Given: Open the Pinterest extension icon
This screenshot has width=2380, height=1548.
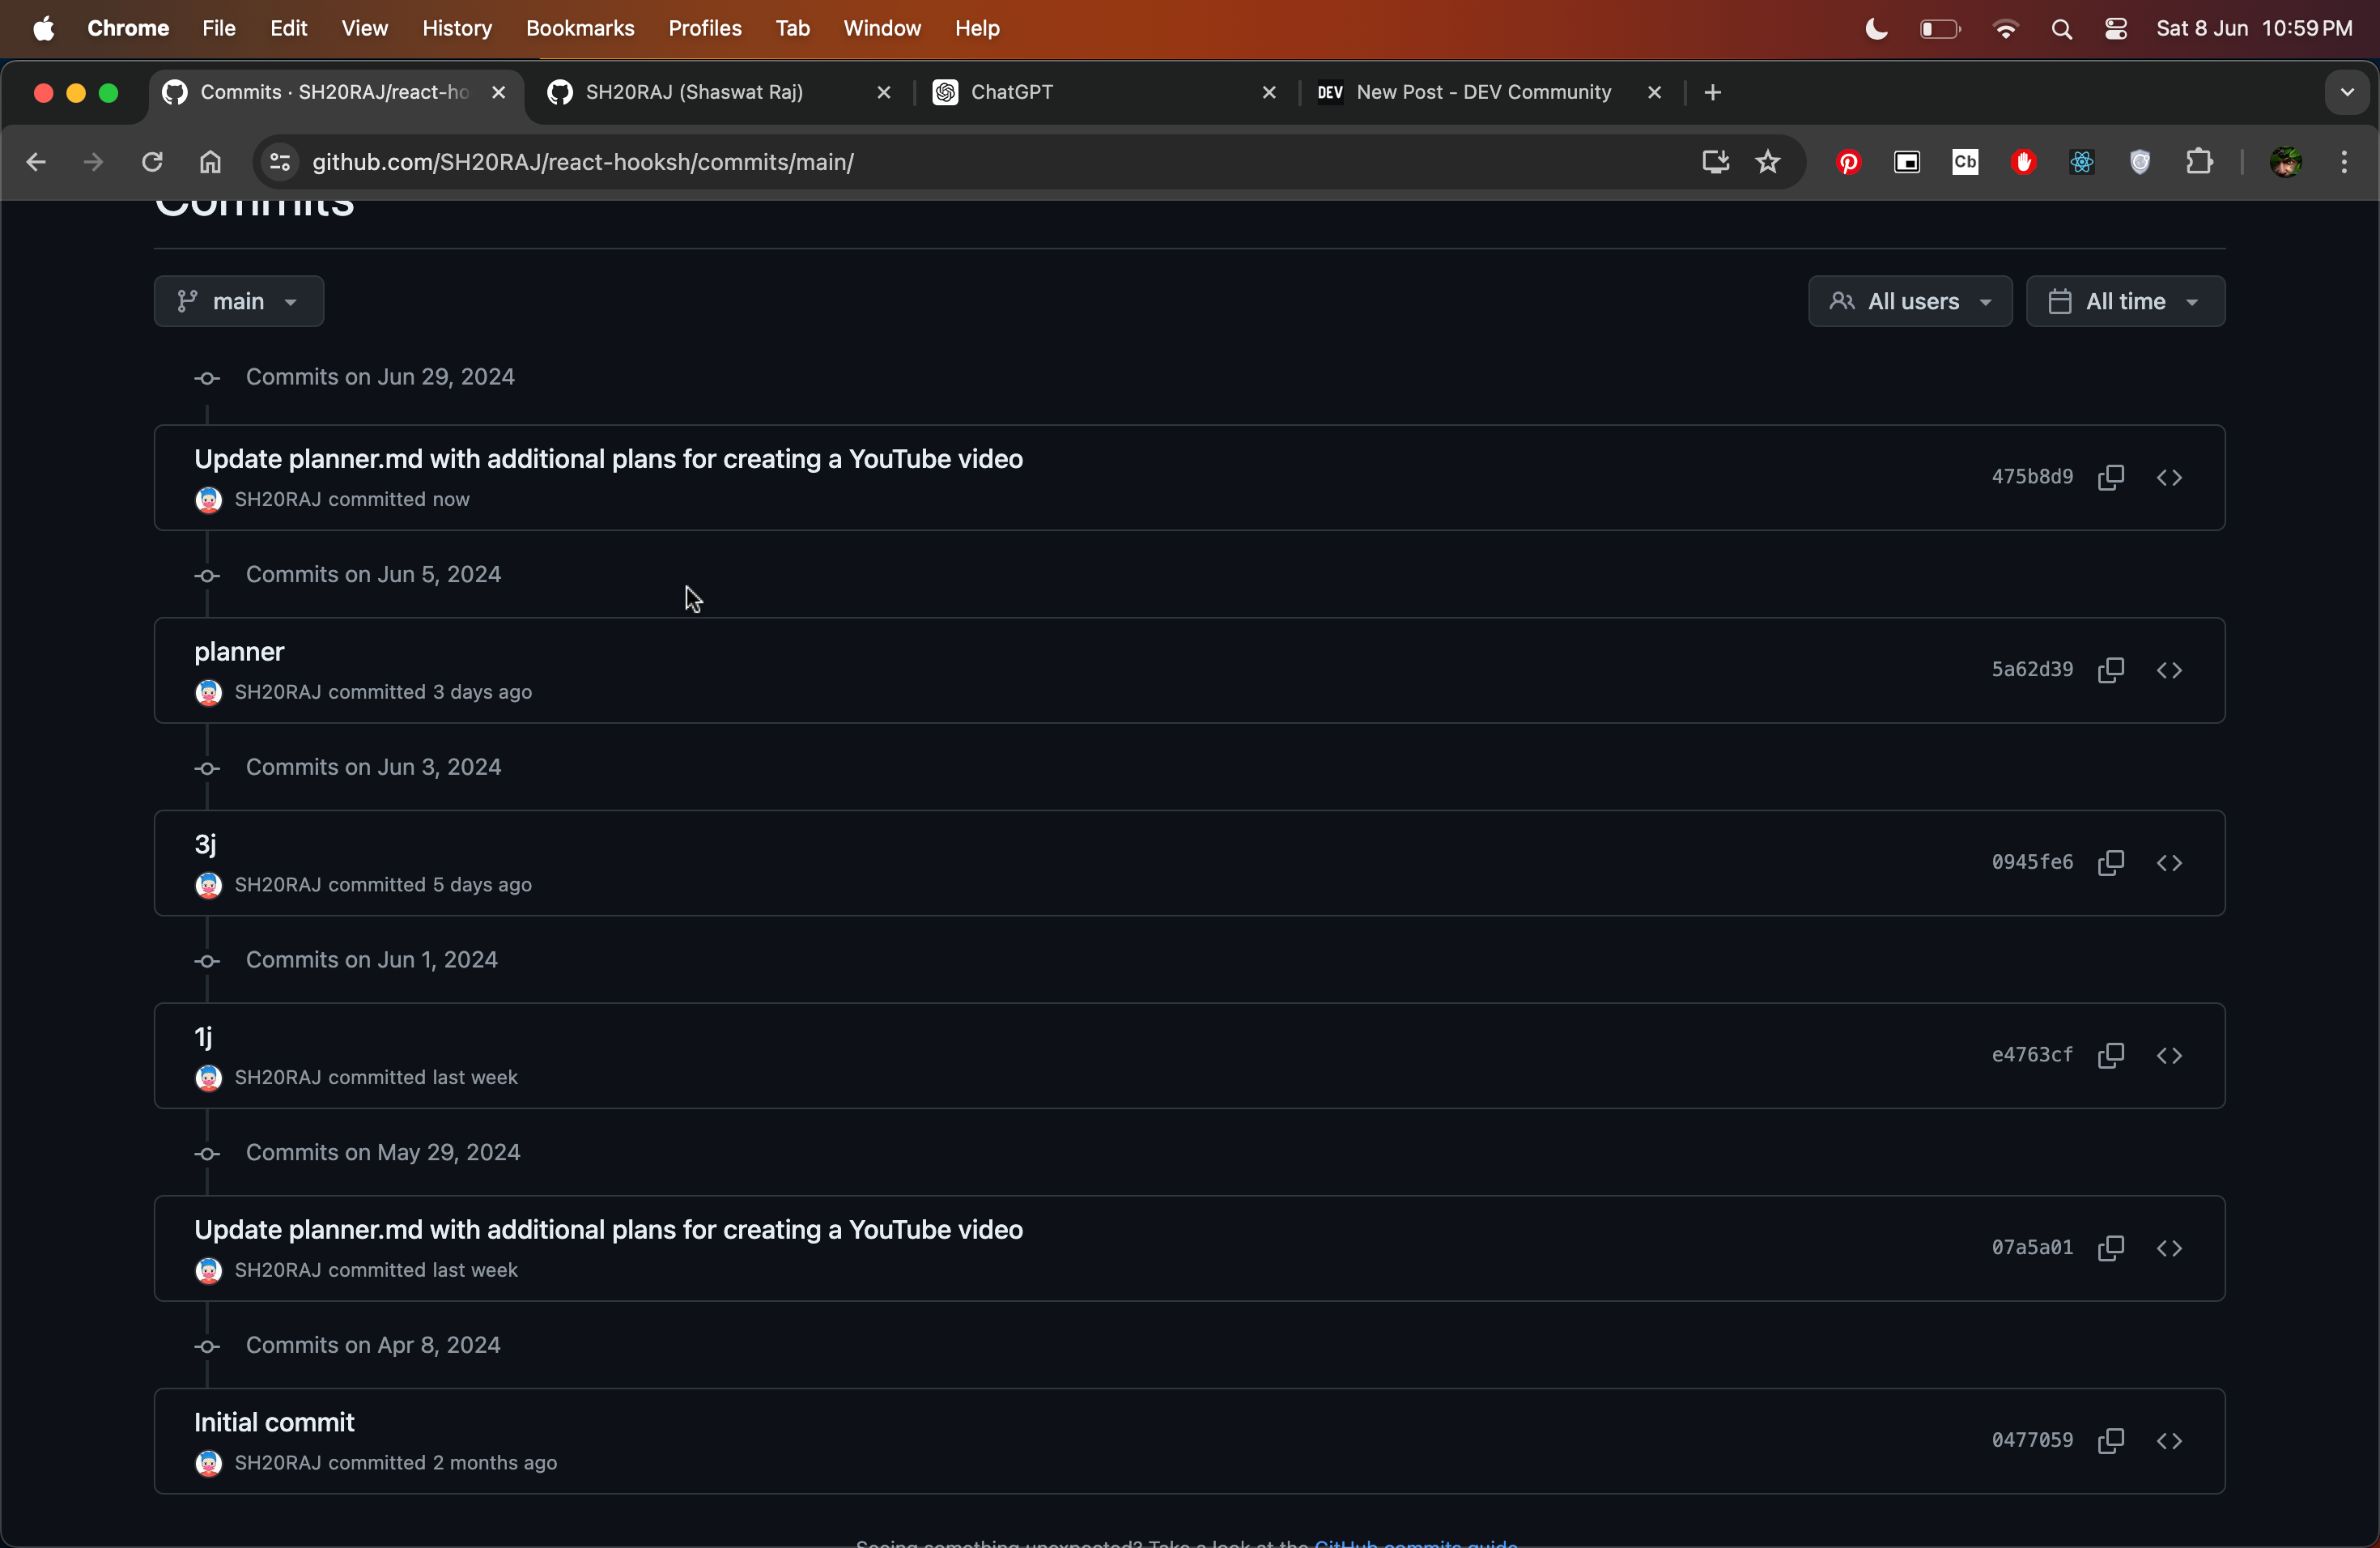Looking at the screenshot, I should pyautogui.click(x=1848, y=162).
